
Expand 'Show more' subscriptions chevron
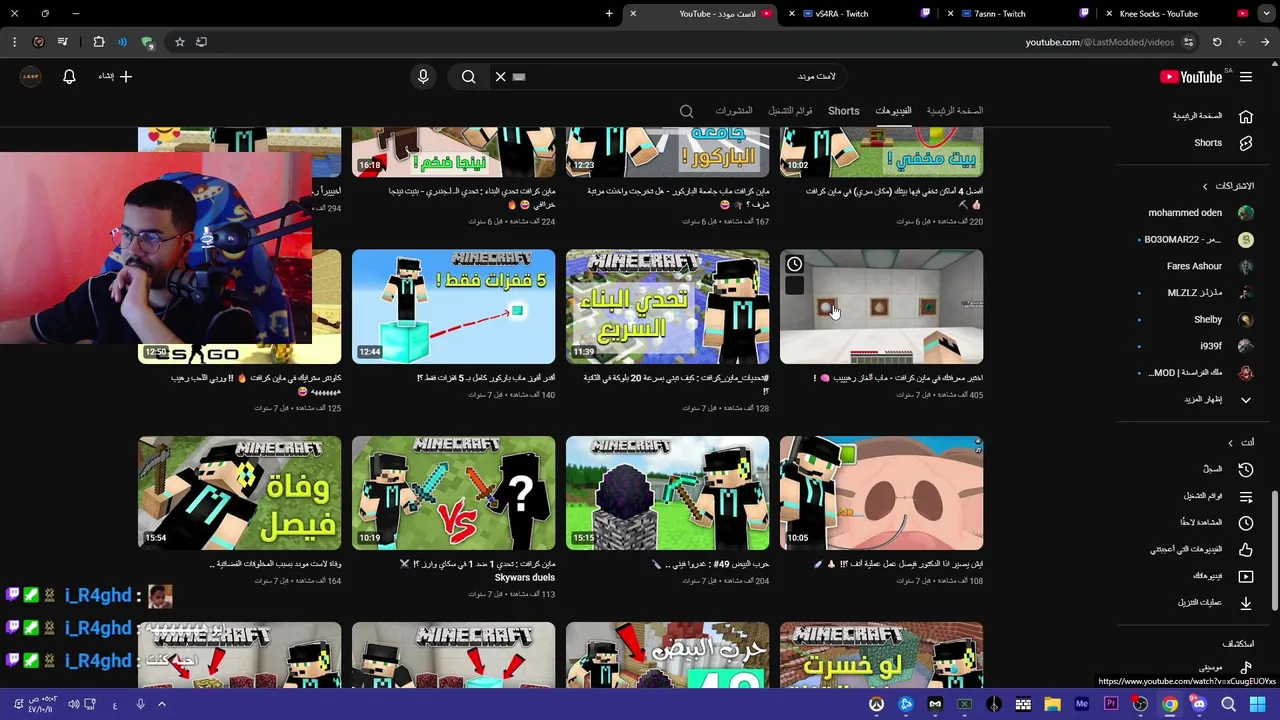[1246, 400]
